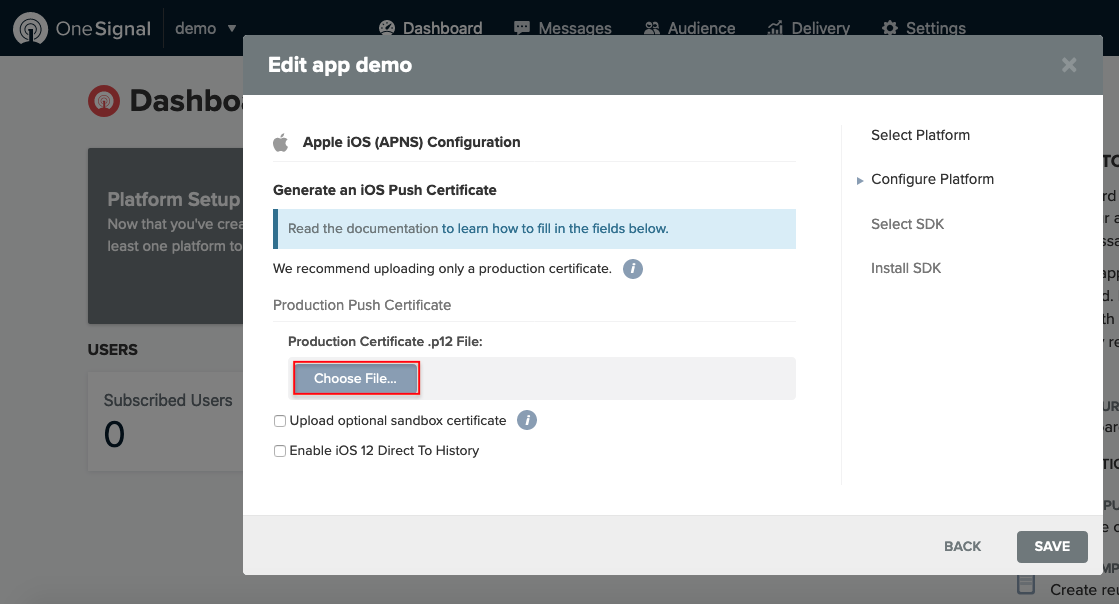Go to the Messages tab
The image size is (1119, 604).
click(x=563, y=29)
